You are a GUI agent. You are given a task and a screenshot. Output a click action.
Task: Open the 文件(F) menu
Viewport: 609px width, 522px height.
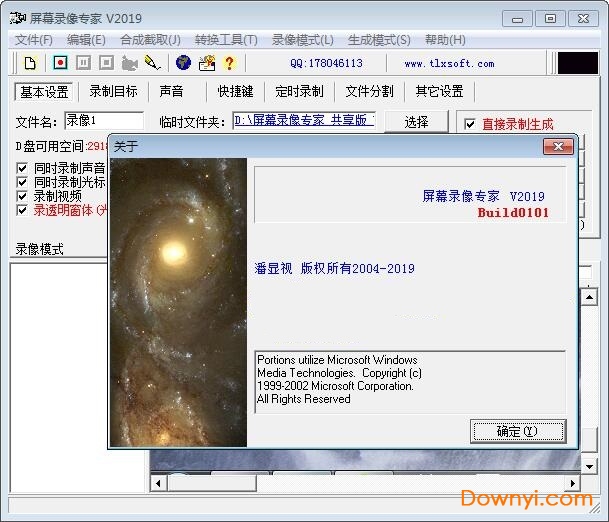(x=33, y=40)
